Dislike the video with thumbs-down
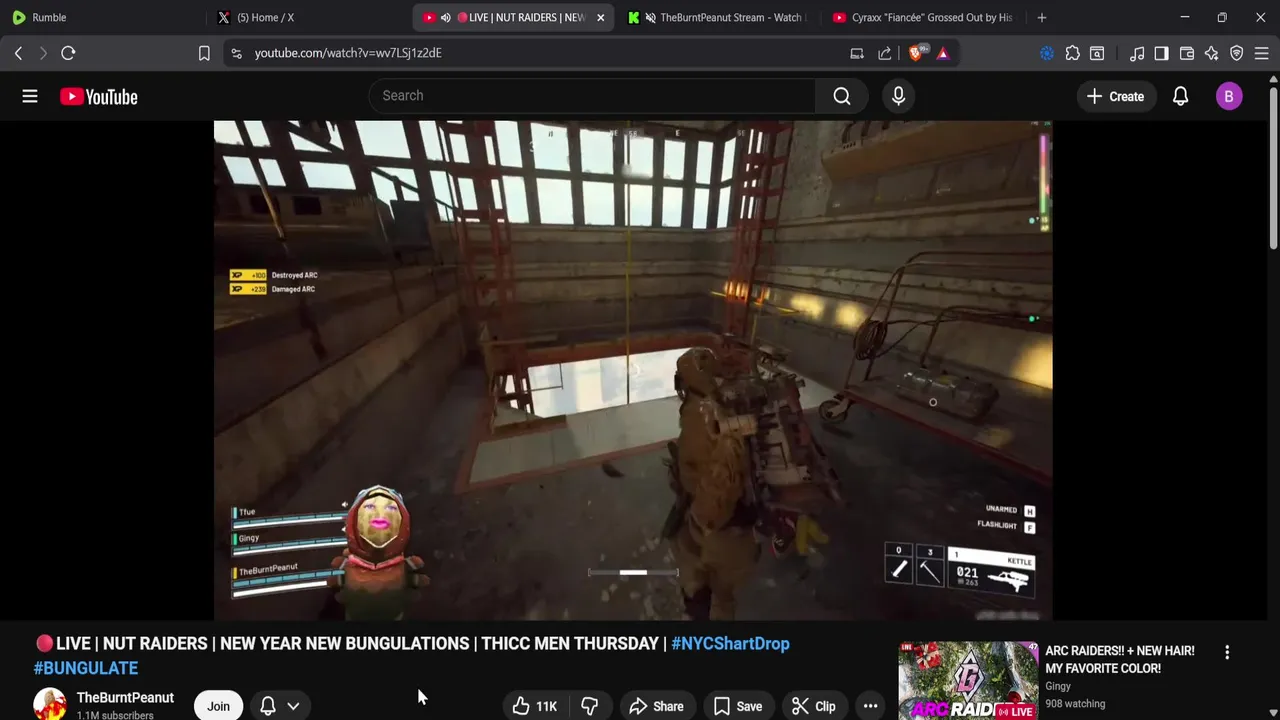 [x=589, y=706]
